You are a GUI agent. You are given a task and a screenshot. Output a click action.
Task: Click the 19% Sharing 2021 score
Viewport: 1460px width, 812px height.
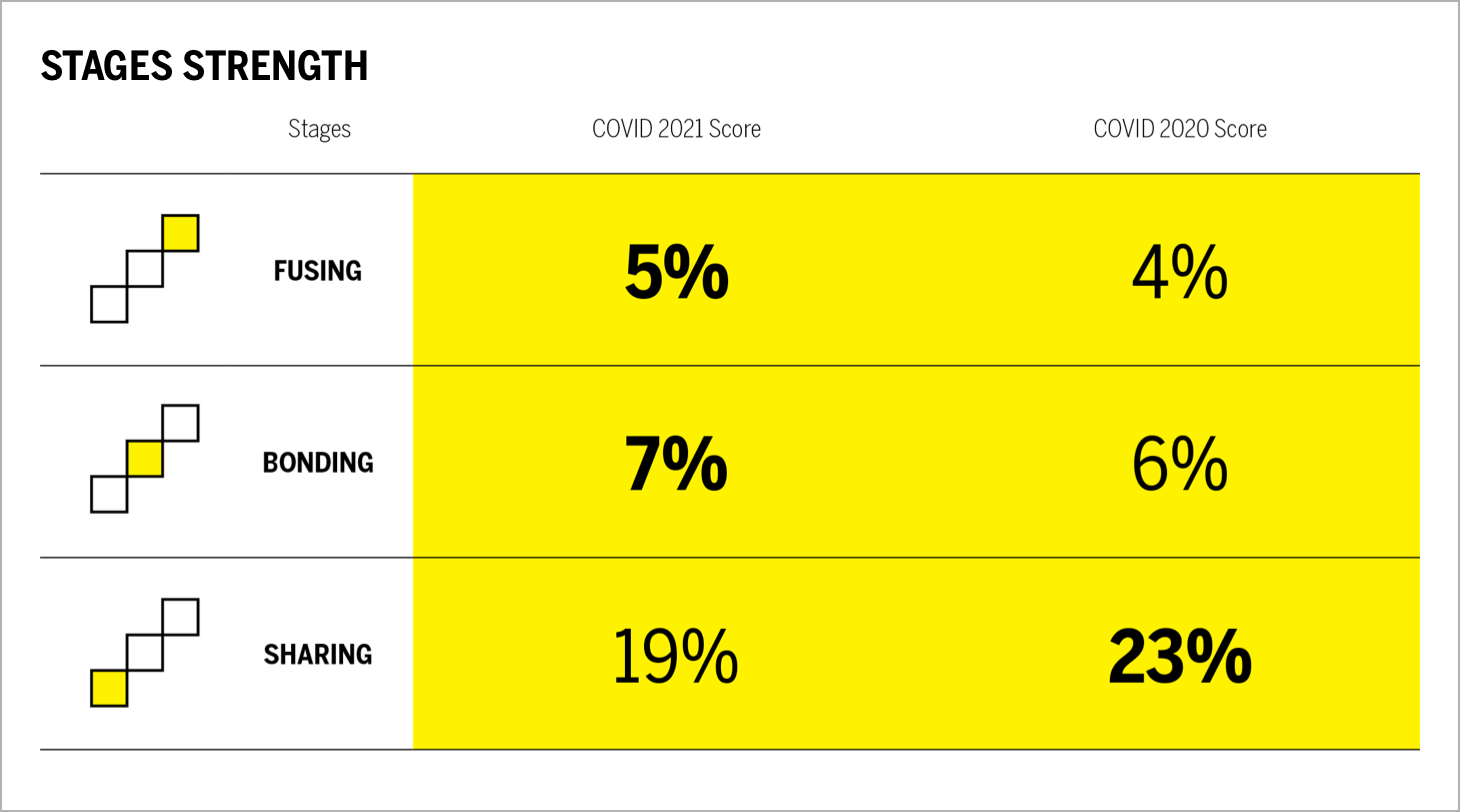click(x=676, y=656)
